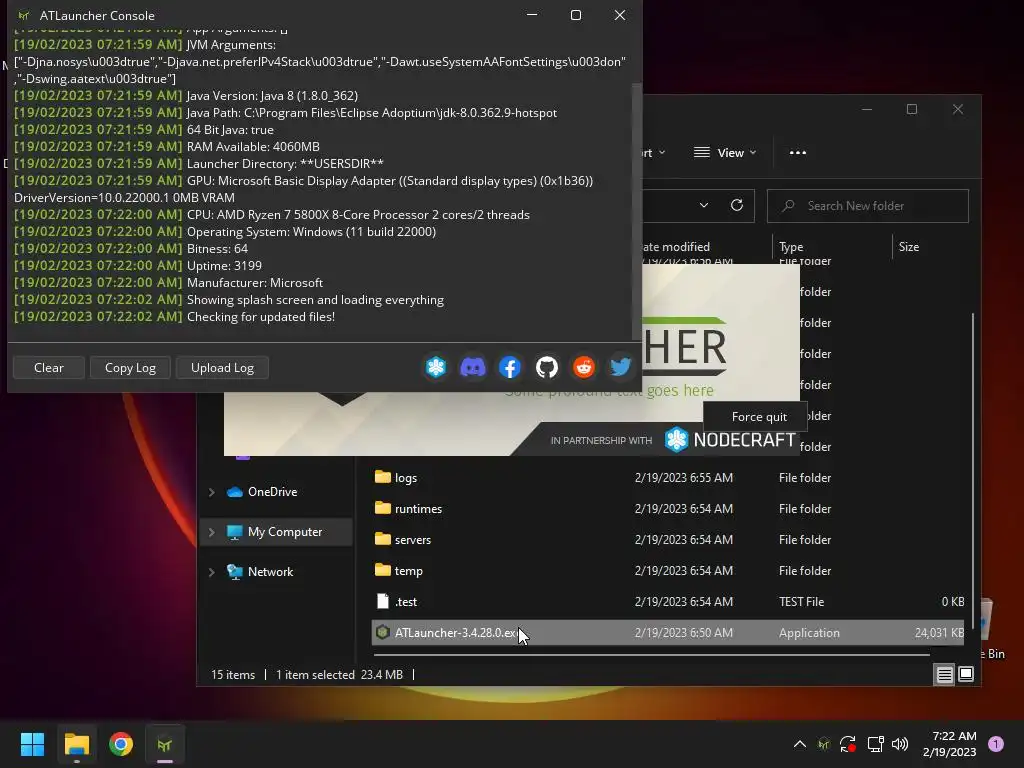Screen dimensions: 1024x768
Task: Open the volume speaker tray icon
Action: coord(900,744)
